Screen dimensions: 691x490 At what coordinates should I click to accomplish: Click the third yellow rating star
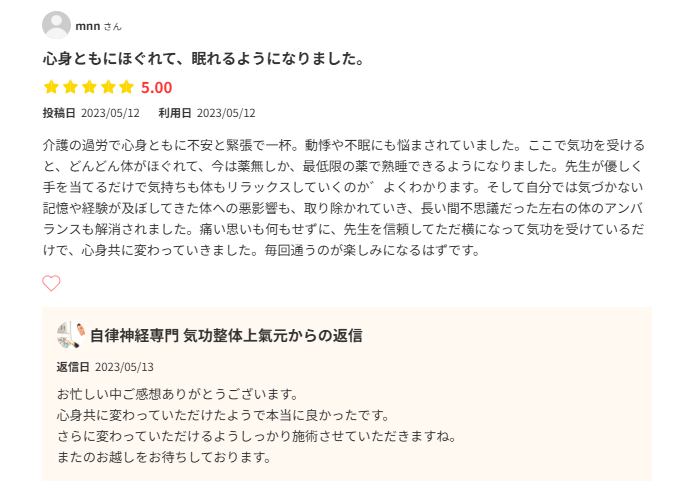(x=89, y=87)
